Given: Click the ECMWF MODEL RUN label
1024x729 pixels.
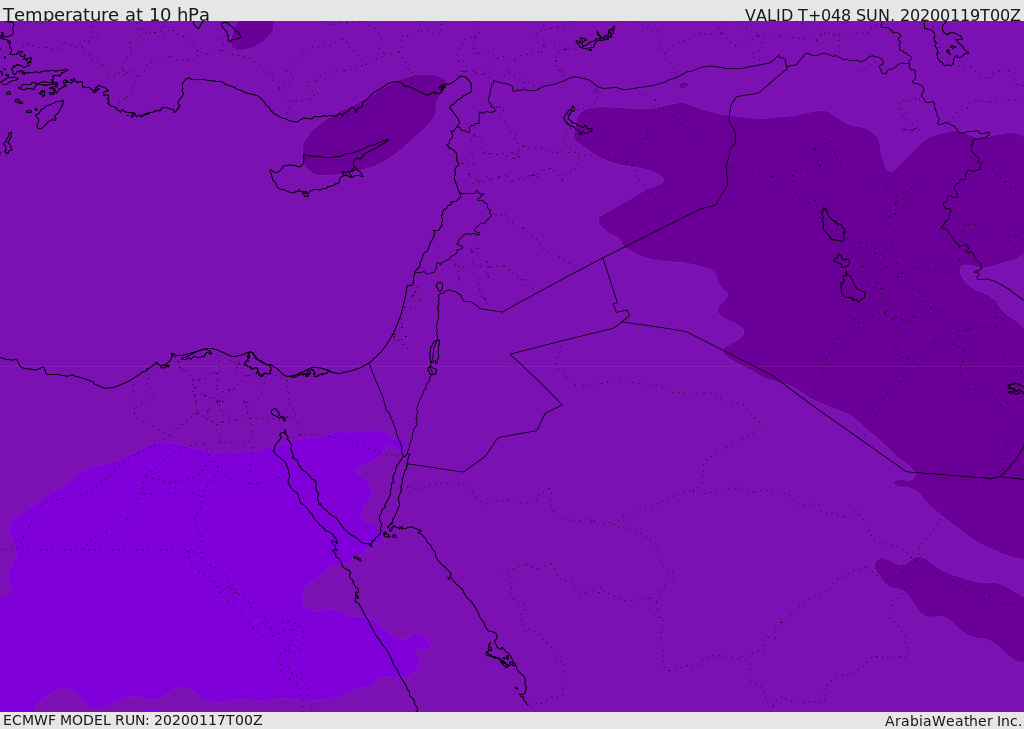Looking at the screenshot, I should [132, 720].
